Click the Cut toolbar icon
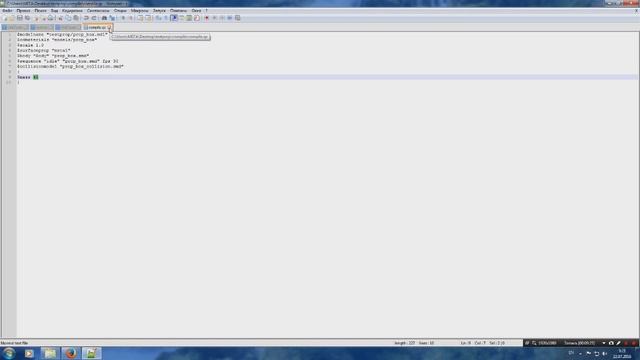Image resolution: width=640 pixels, height=360 pixels. 60,18
